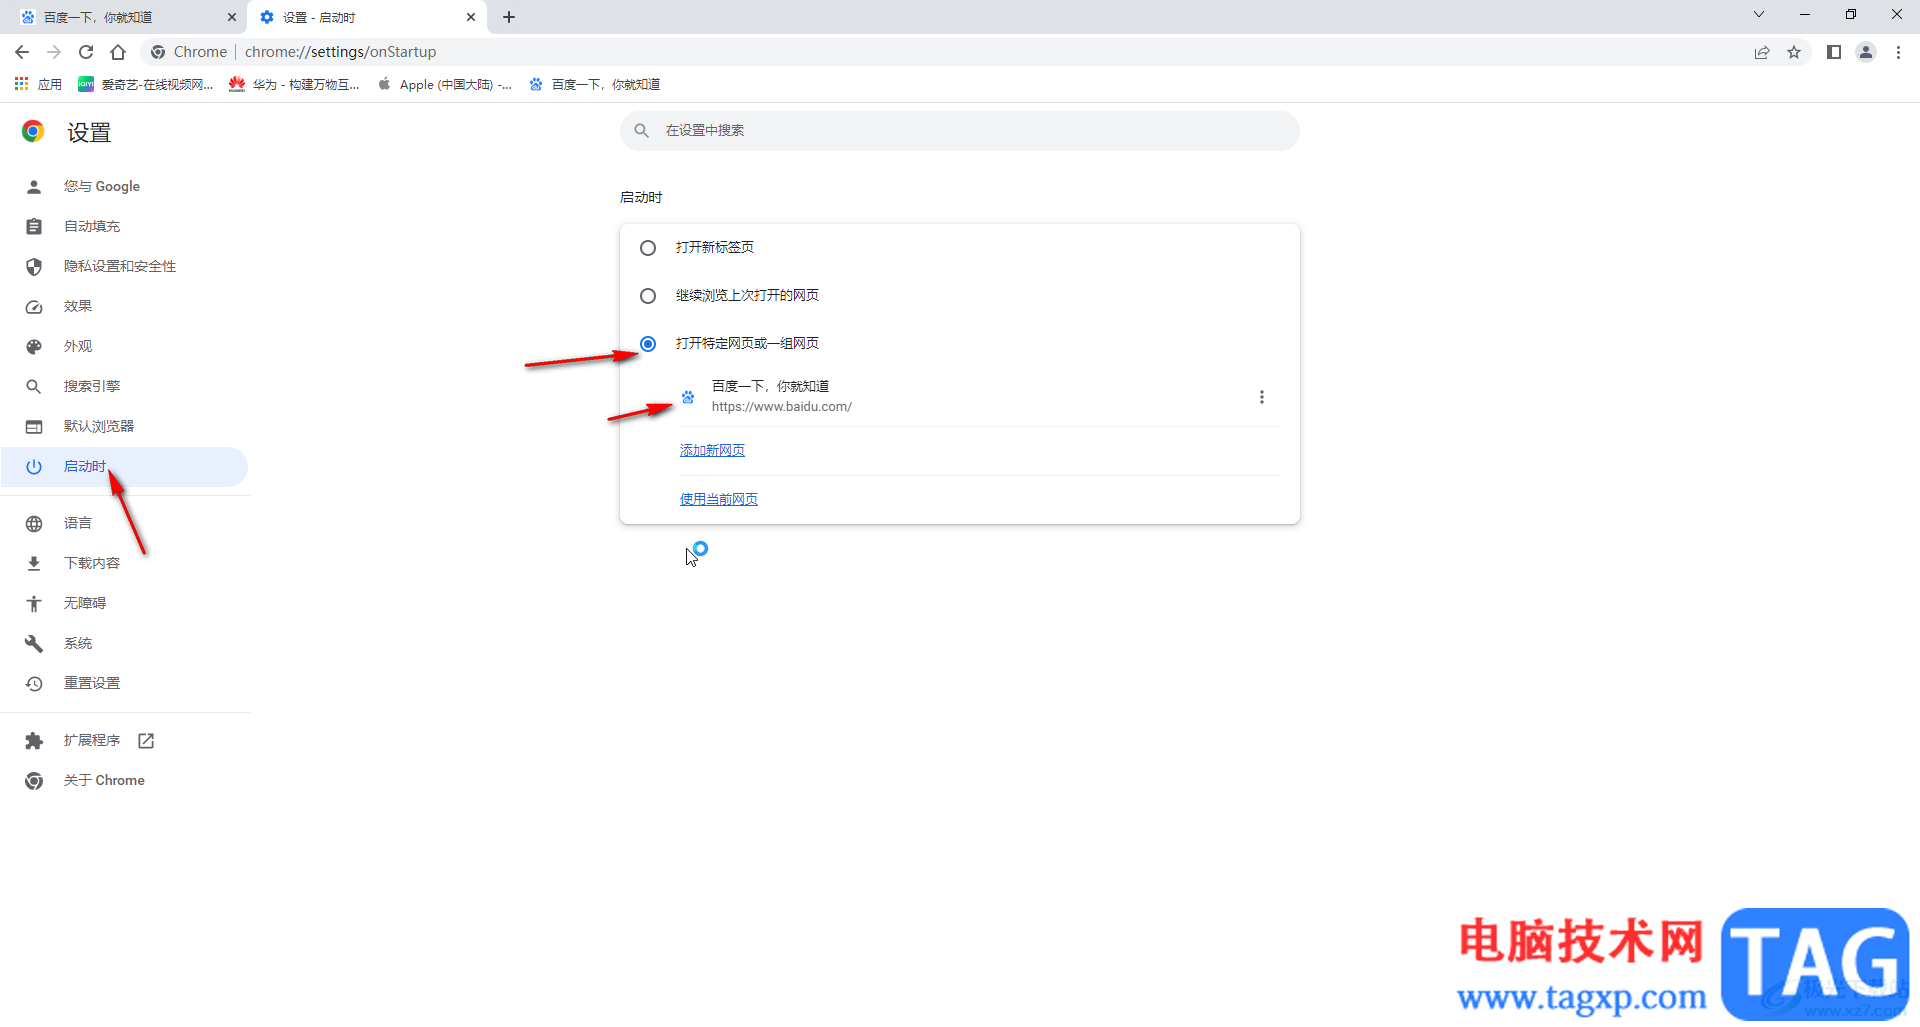Viewport: 1920px width, 1027px height.
Task: Click the globe icon beside 语言
Action: (x=34, y=524)
